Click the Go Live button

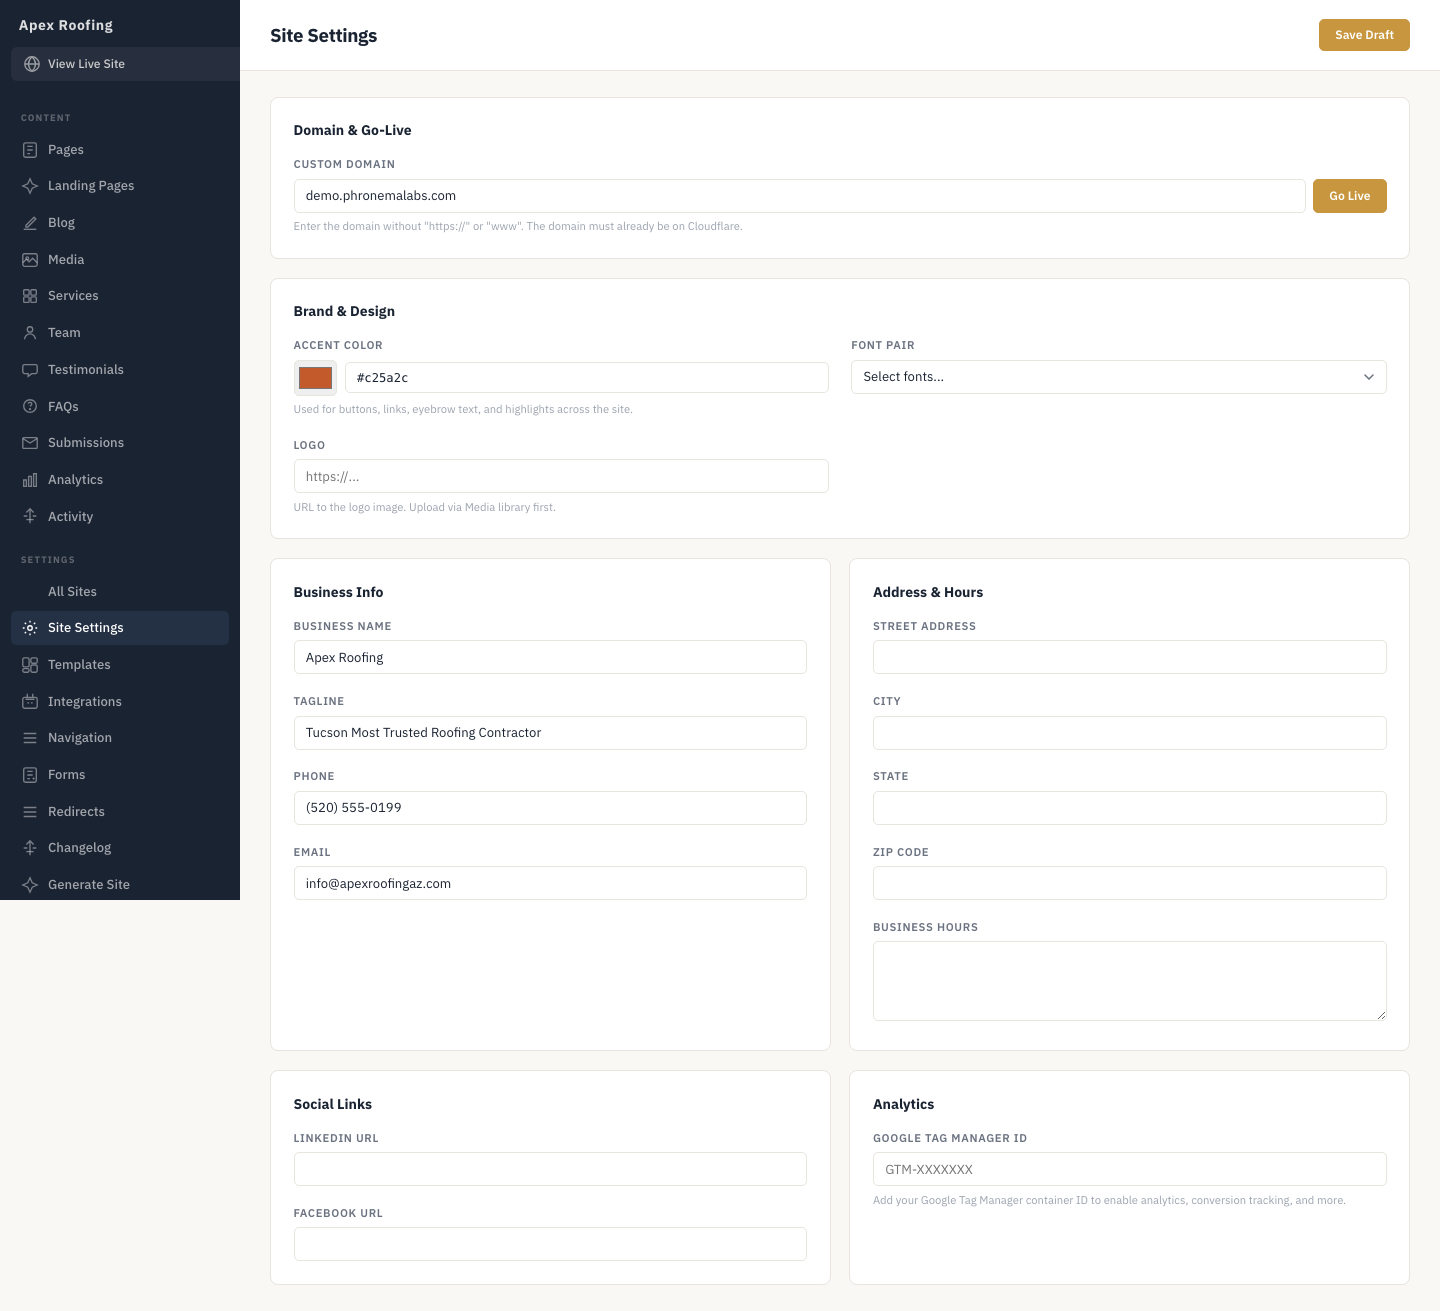click(x=1349, y=196)
